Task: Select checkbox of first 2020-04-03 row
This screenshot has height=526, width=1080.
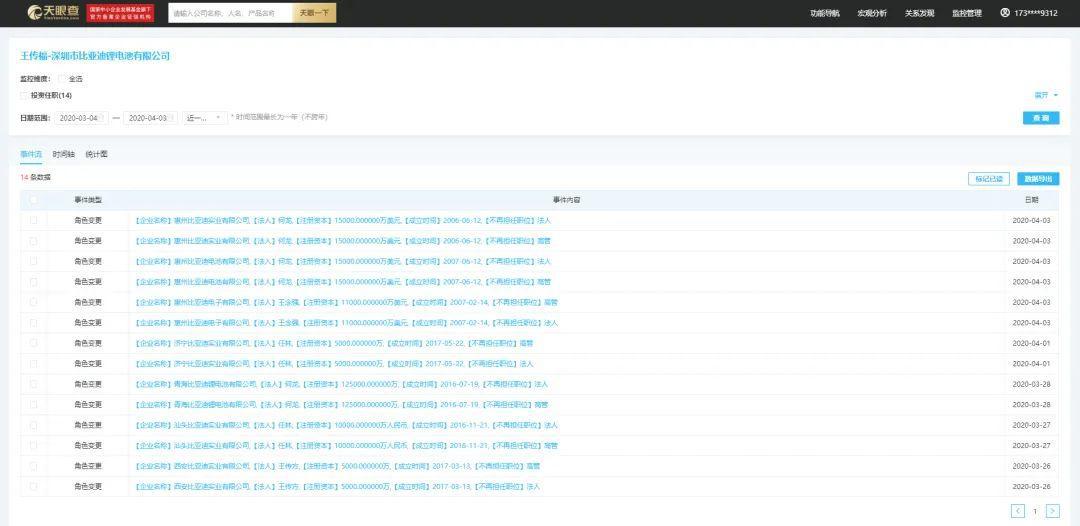Action: 33,220
